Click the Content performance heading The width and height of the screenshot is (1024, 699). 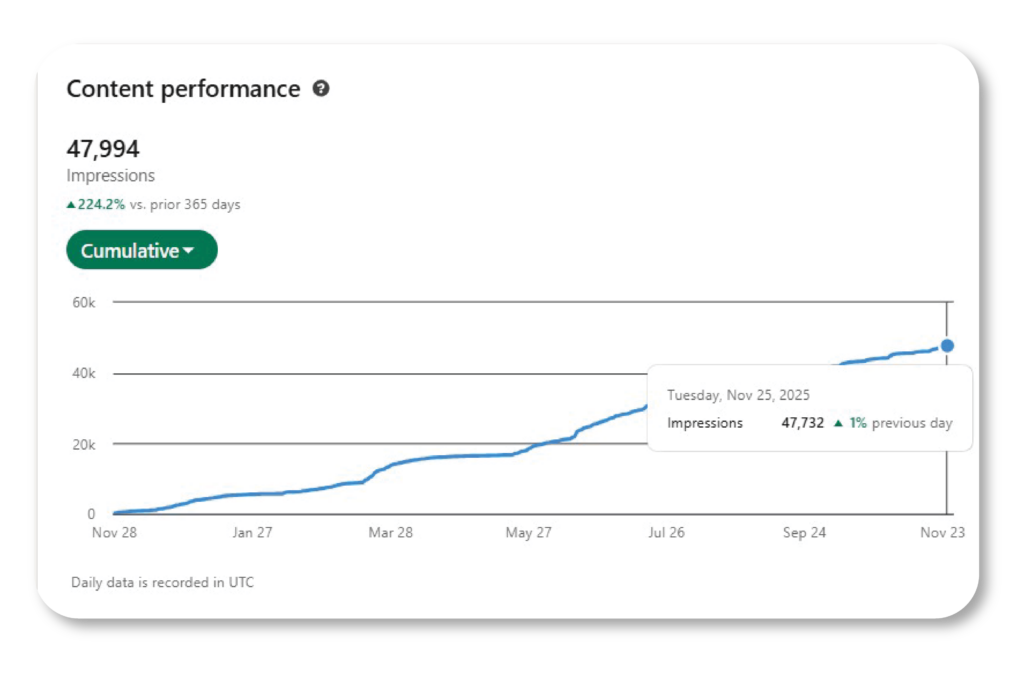[x=183, y=89]
